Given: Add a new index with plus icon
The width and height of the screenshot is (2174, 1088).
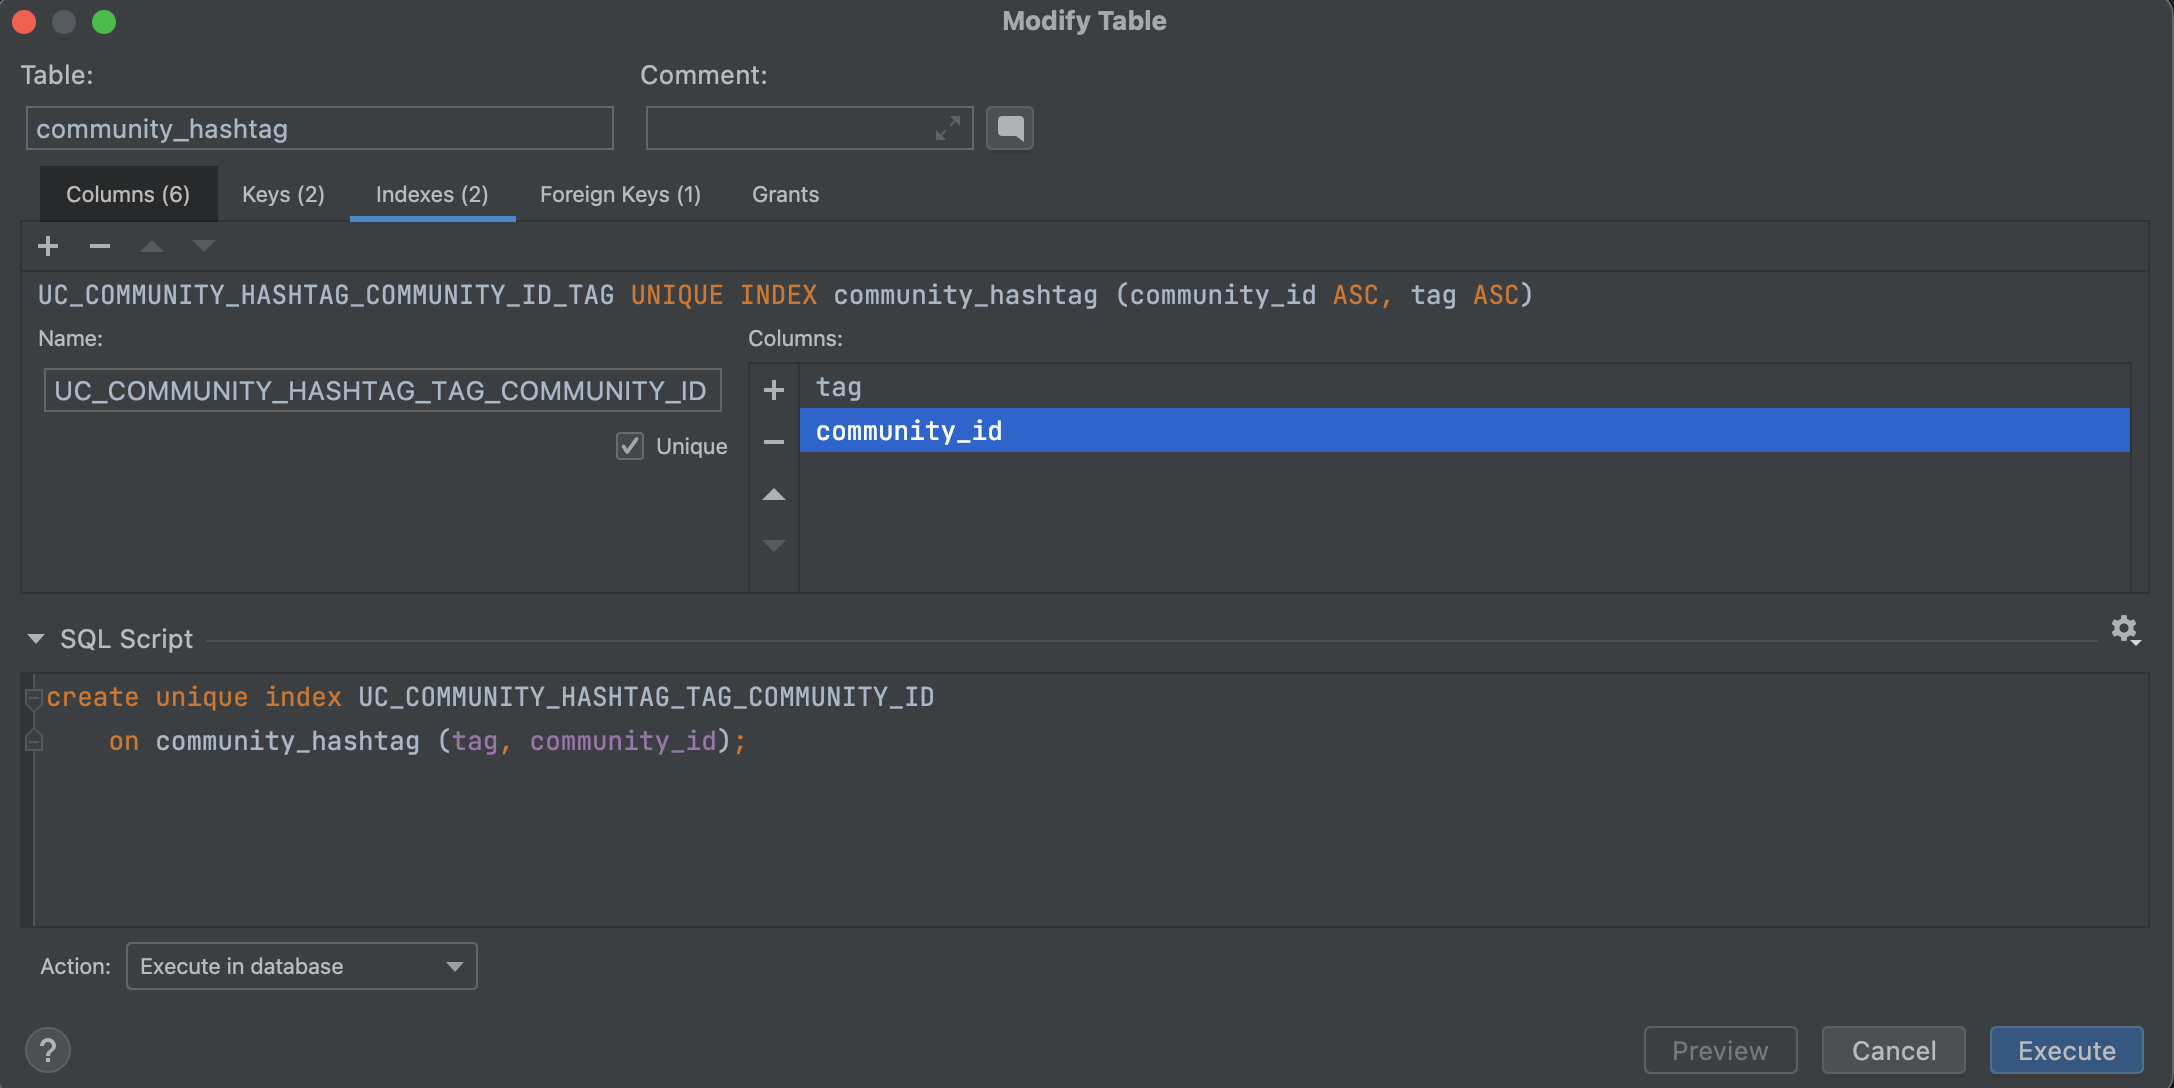Looking at the screenshot, I should 48,246.
